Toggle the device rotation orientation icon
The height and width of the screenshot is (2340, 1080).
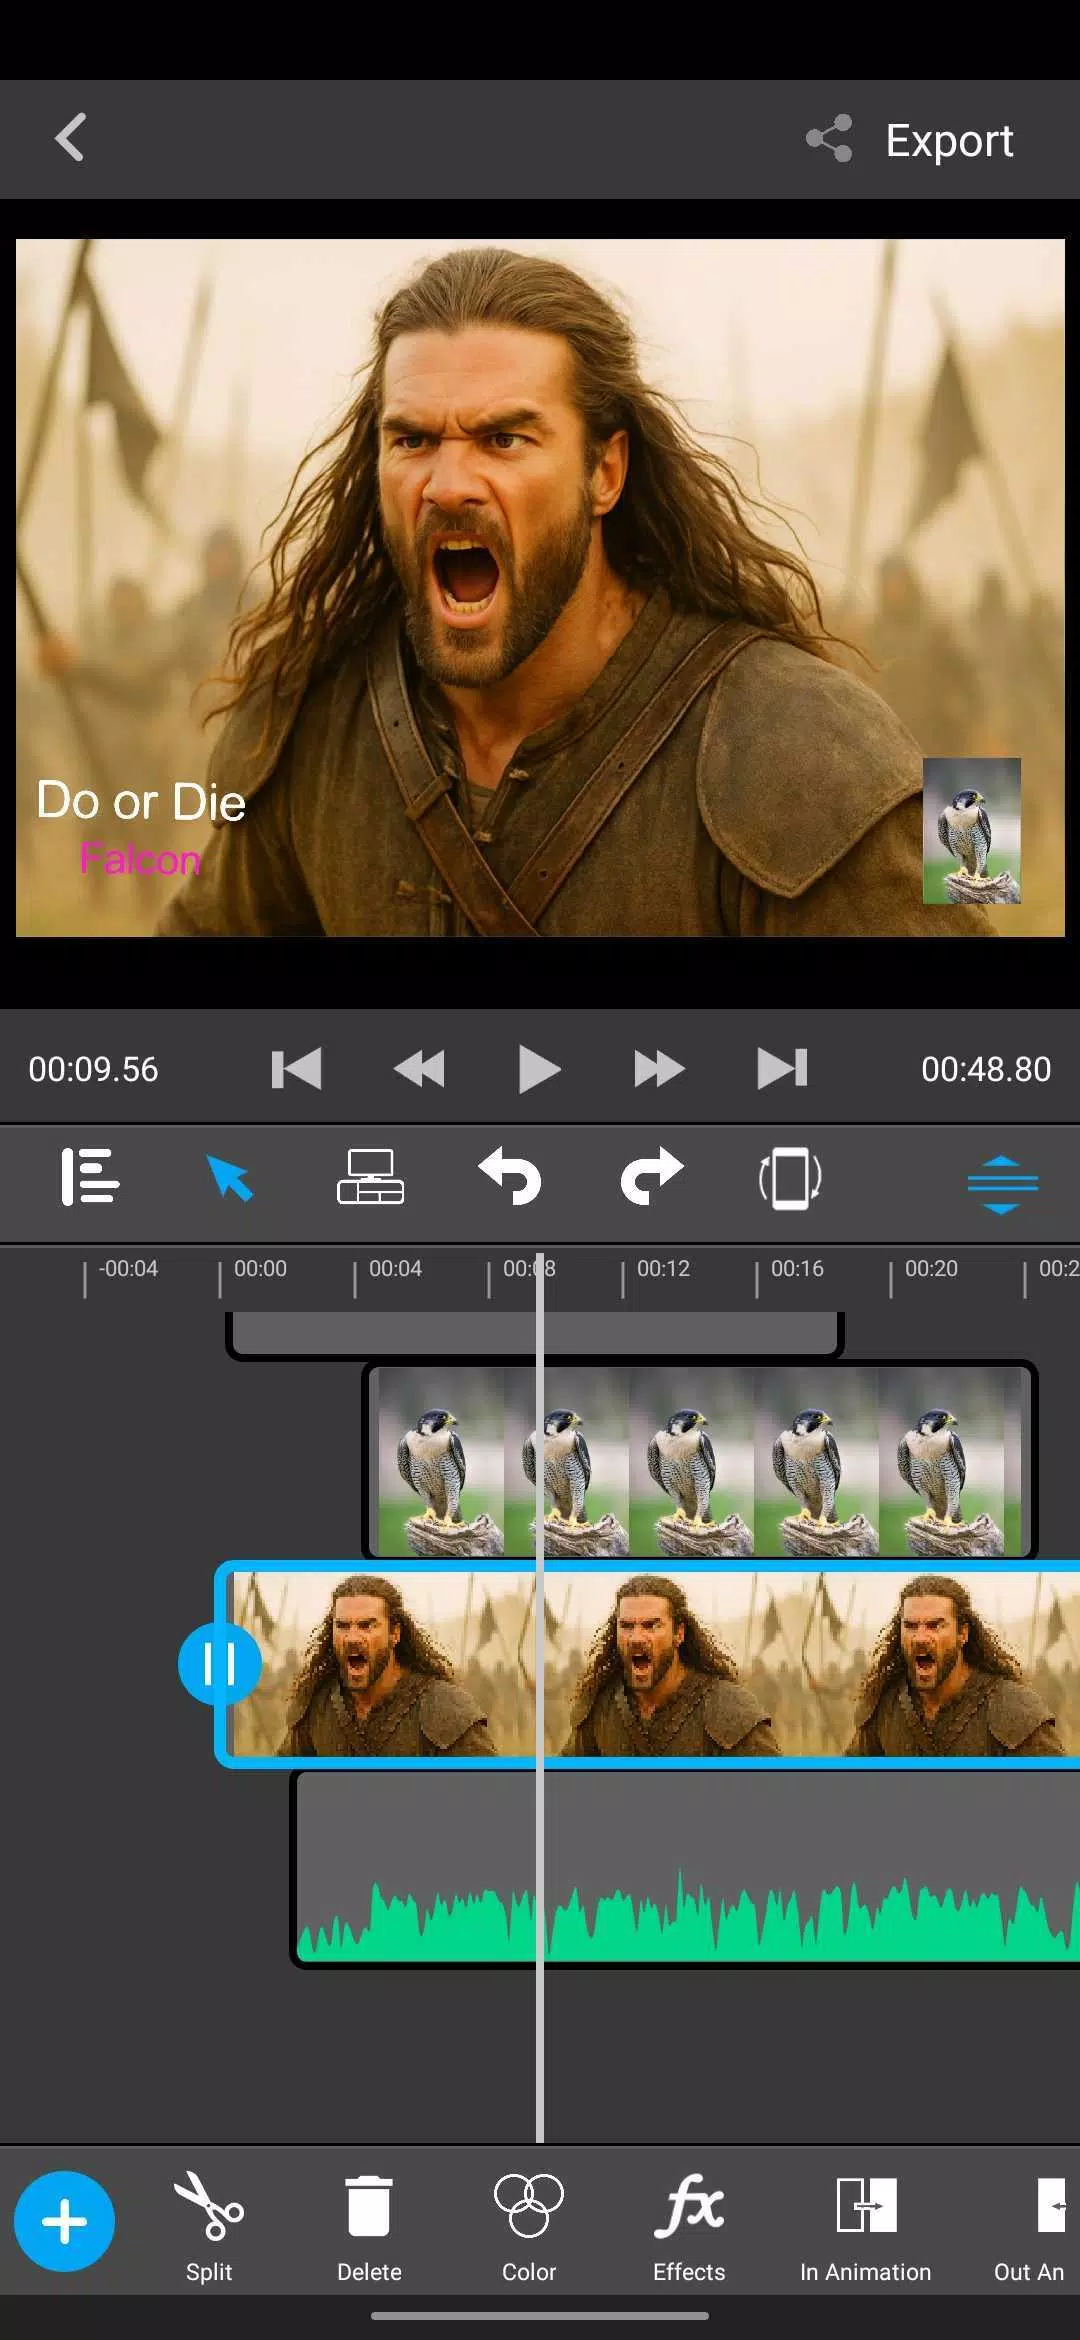click(x=790, y=1179)
